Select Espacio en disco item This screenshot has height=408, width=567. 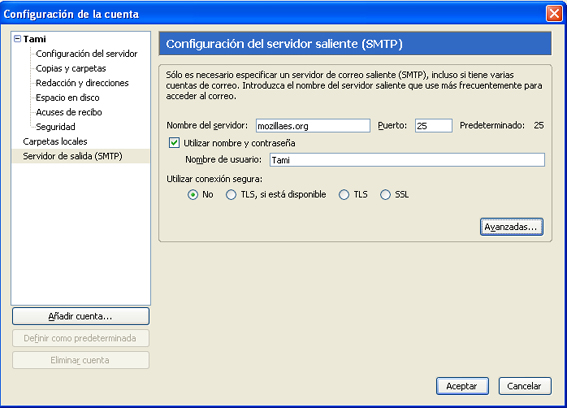click(67, 98)
